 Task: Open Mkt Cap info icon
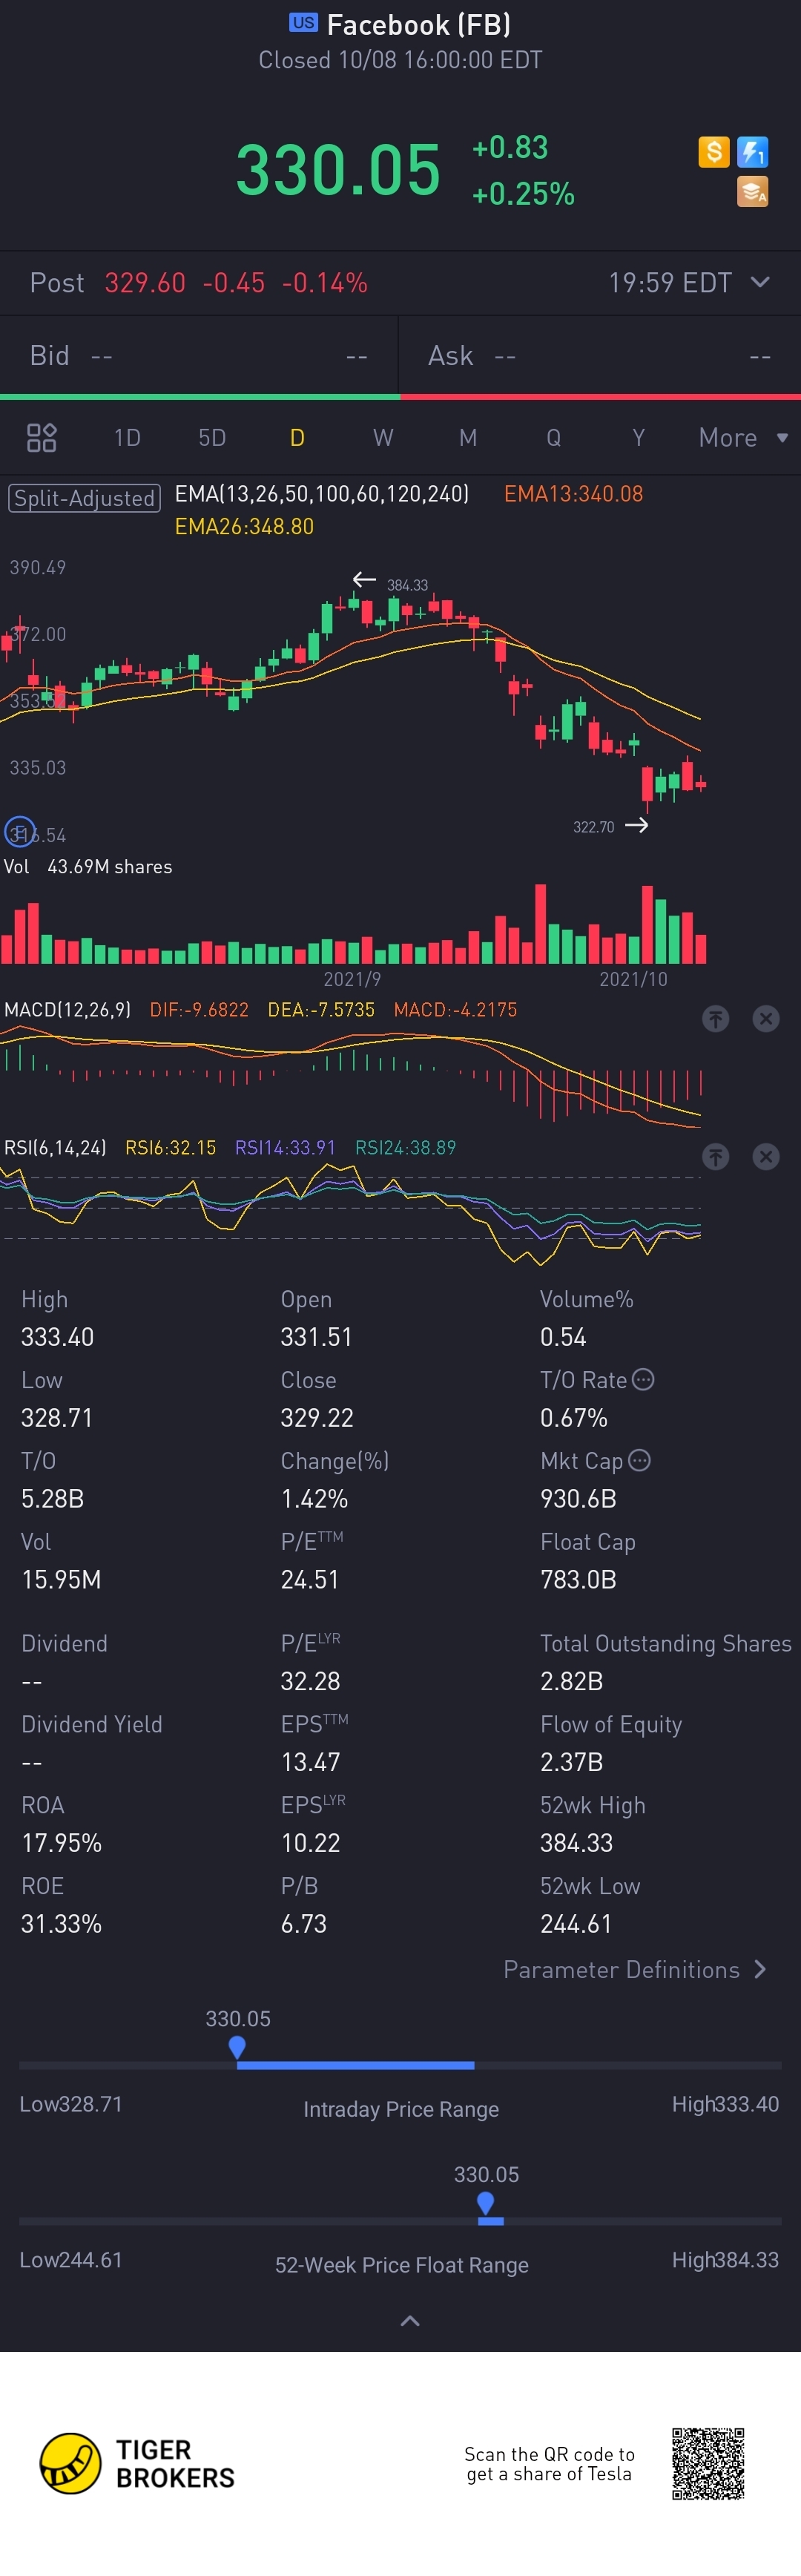click(x=640, y=1460)
